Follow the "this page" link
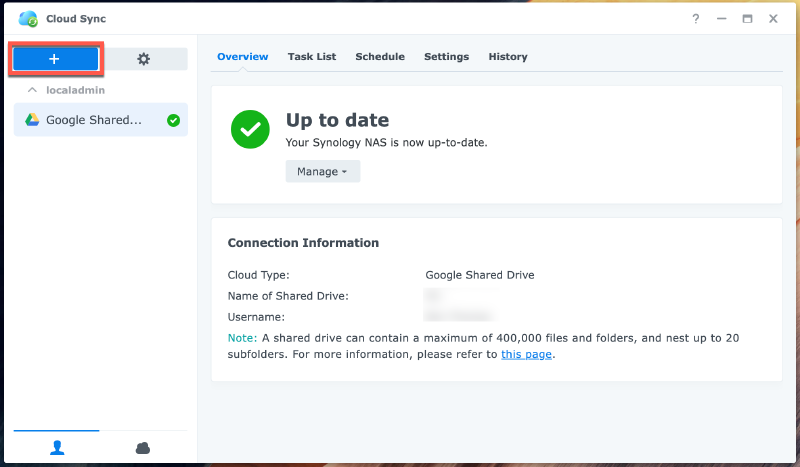Viewport: 800px width, 467px height. click(526, 354)
